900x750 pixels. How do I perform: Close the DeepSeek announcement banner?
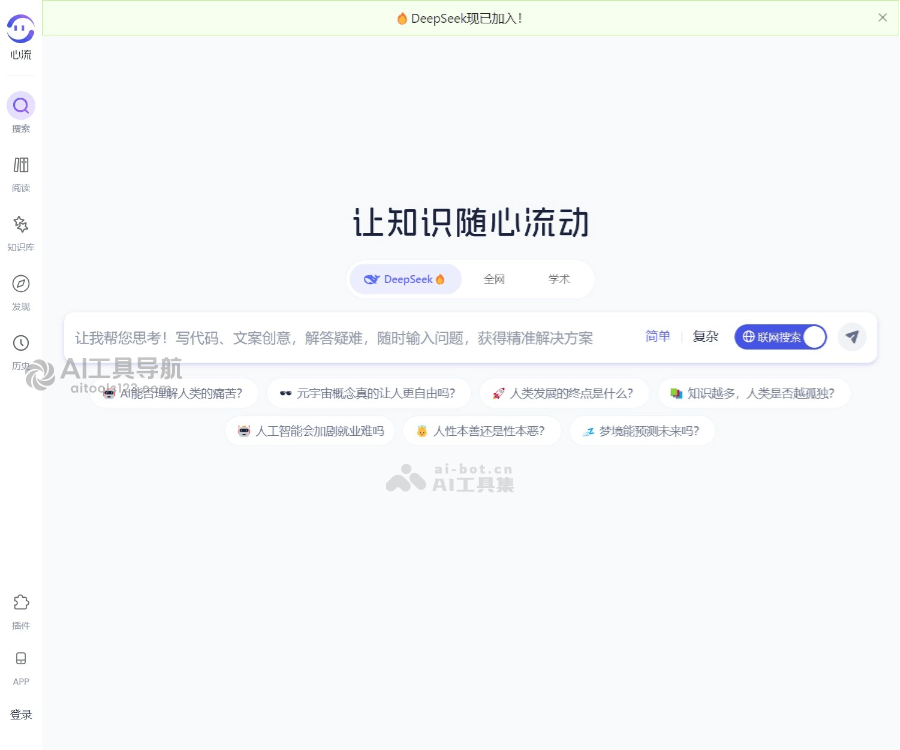[882, 18]
